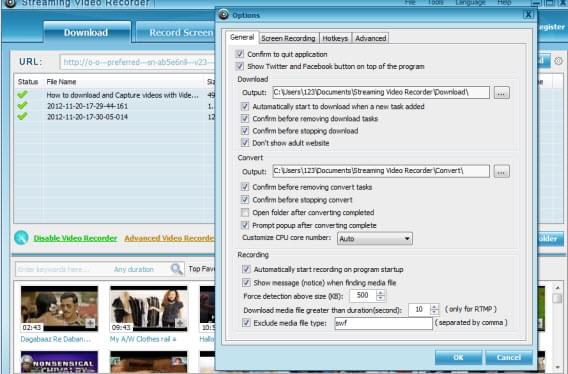Toggle Confirm before removing download tasks
This screenshot has width=568, height=374.
(245, 119)
